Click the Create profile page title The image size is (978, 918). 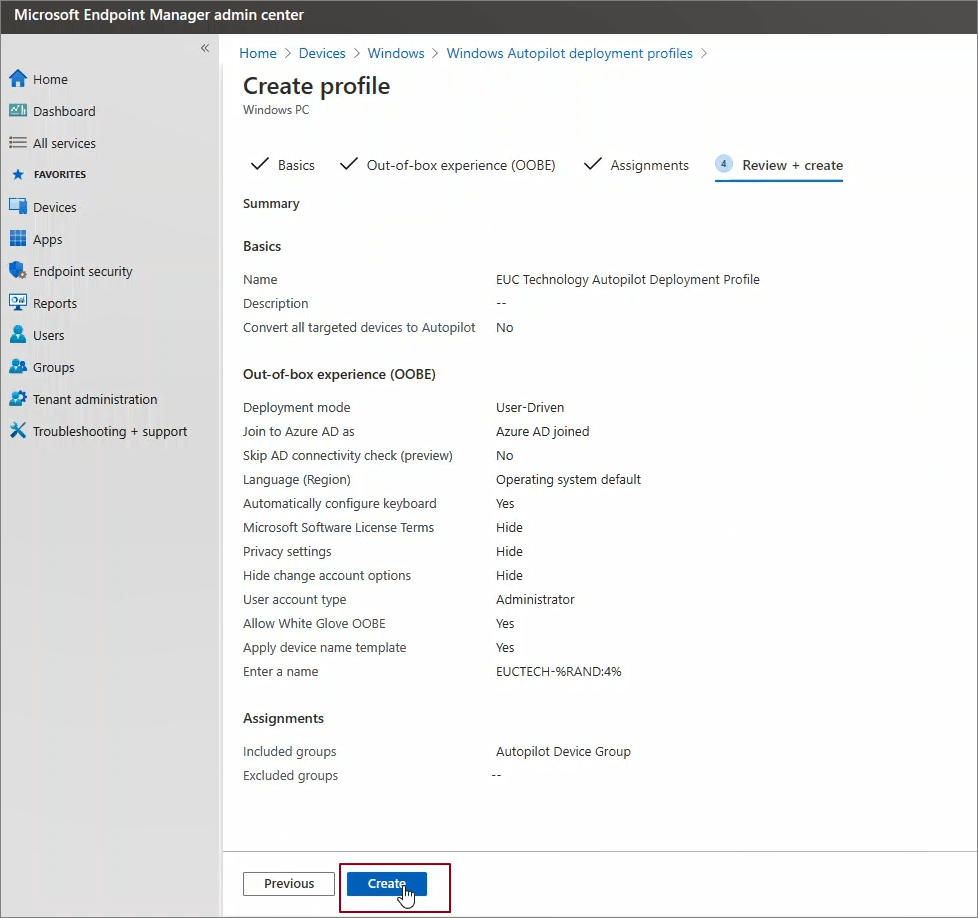(316, 86)
